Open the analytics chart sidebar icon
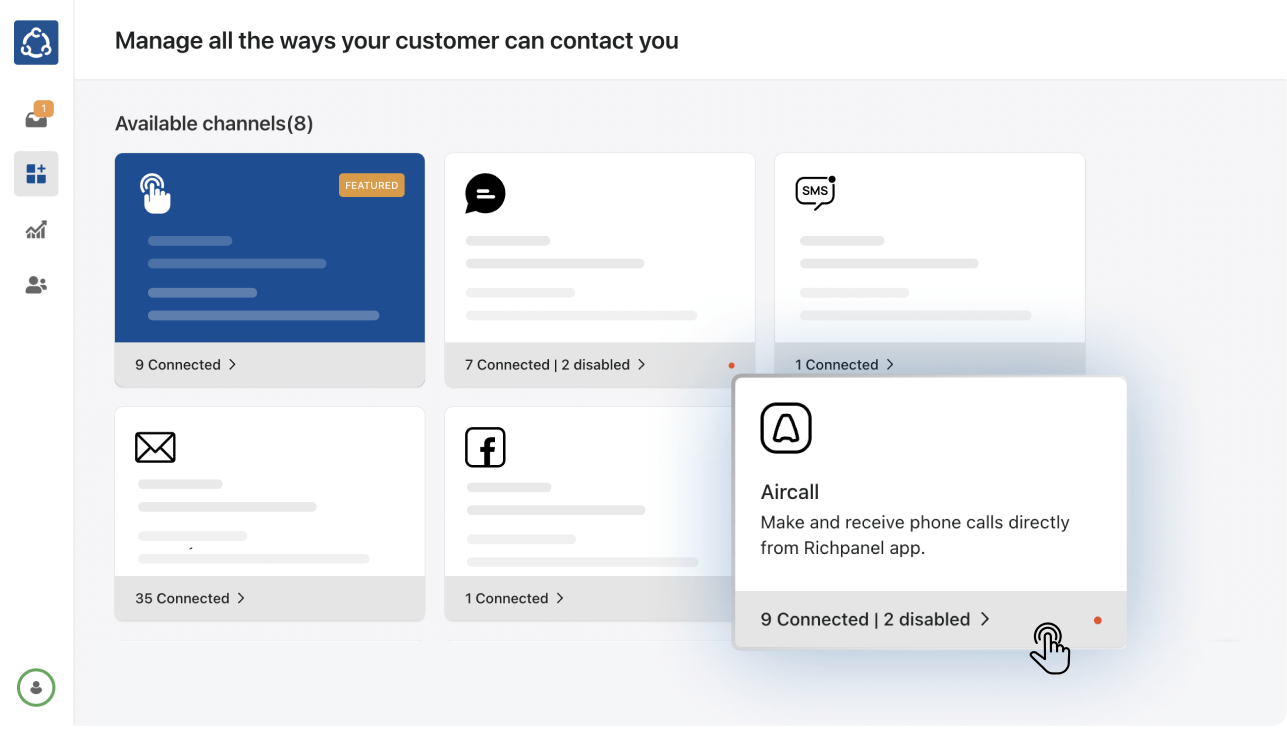The image size is (1287, 750). click(36, 230)
